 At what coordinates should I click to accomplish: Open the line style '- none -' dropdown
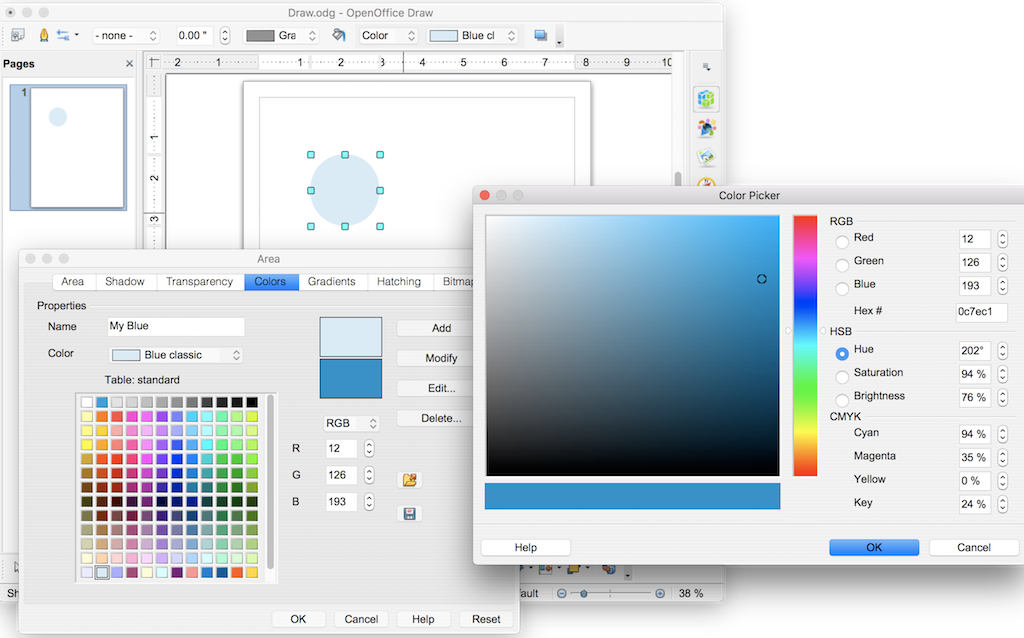tap(125, 35)
